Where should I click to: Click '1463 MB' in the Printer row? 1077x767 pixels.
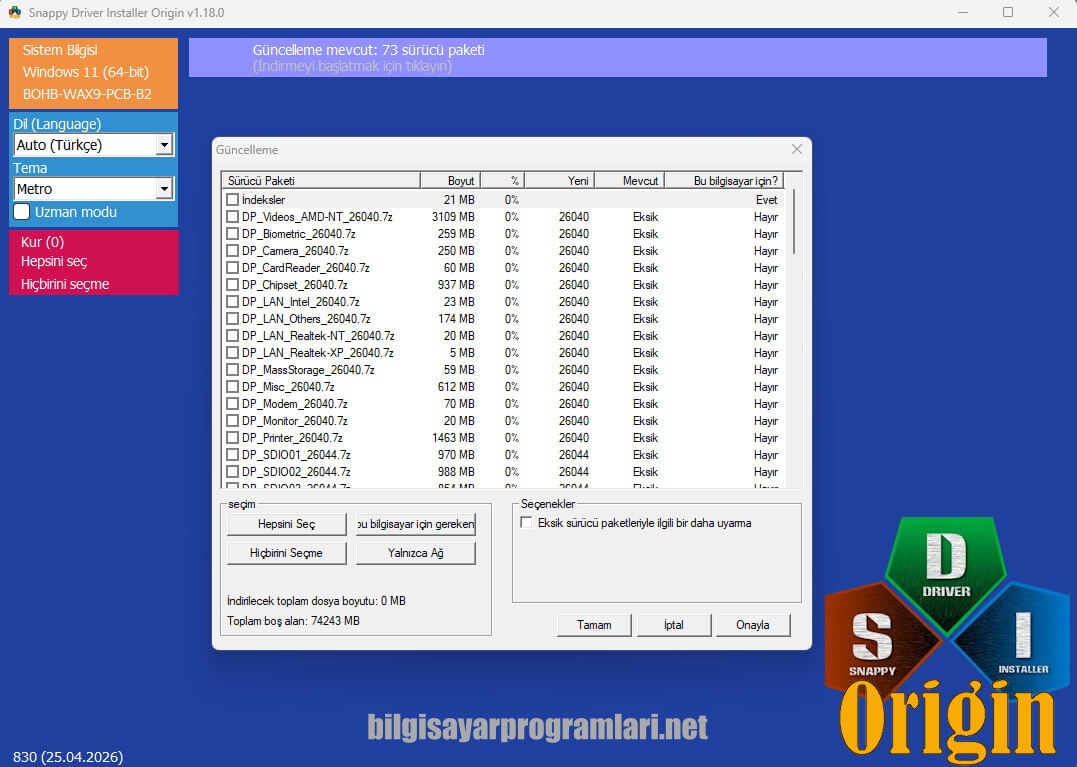click(453, 437)
